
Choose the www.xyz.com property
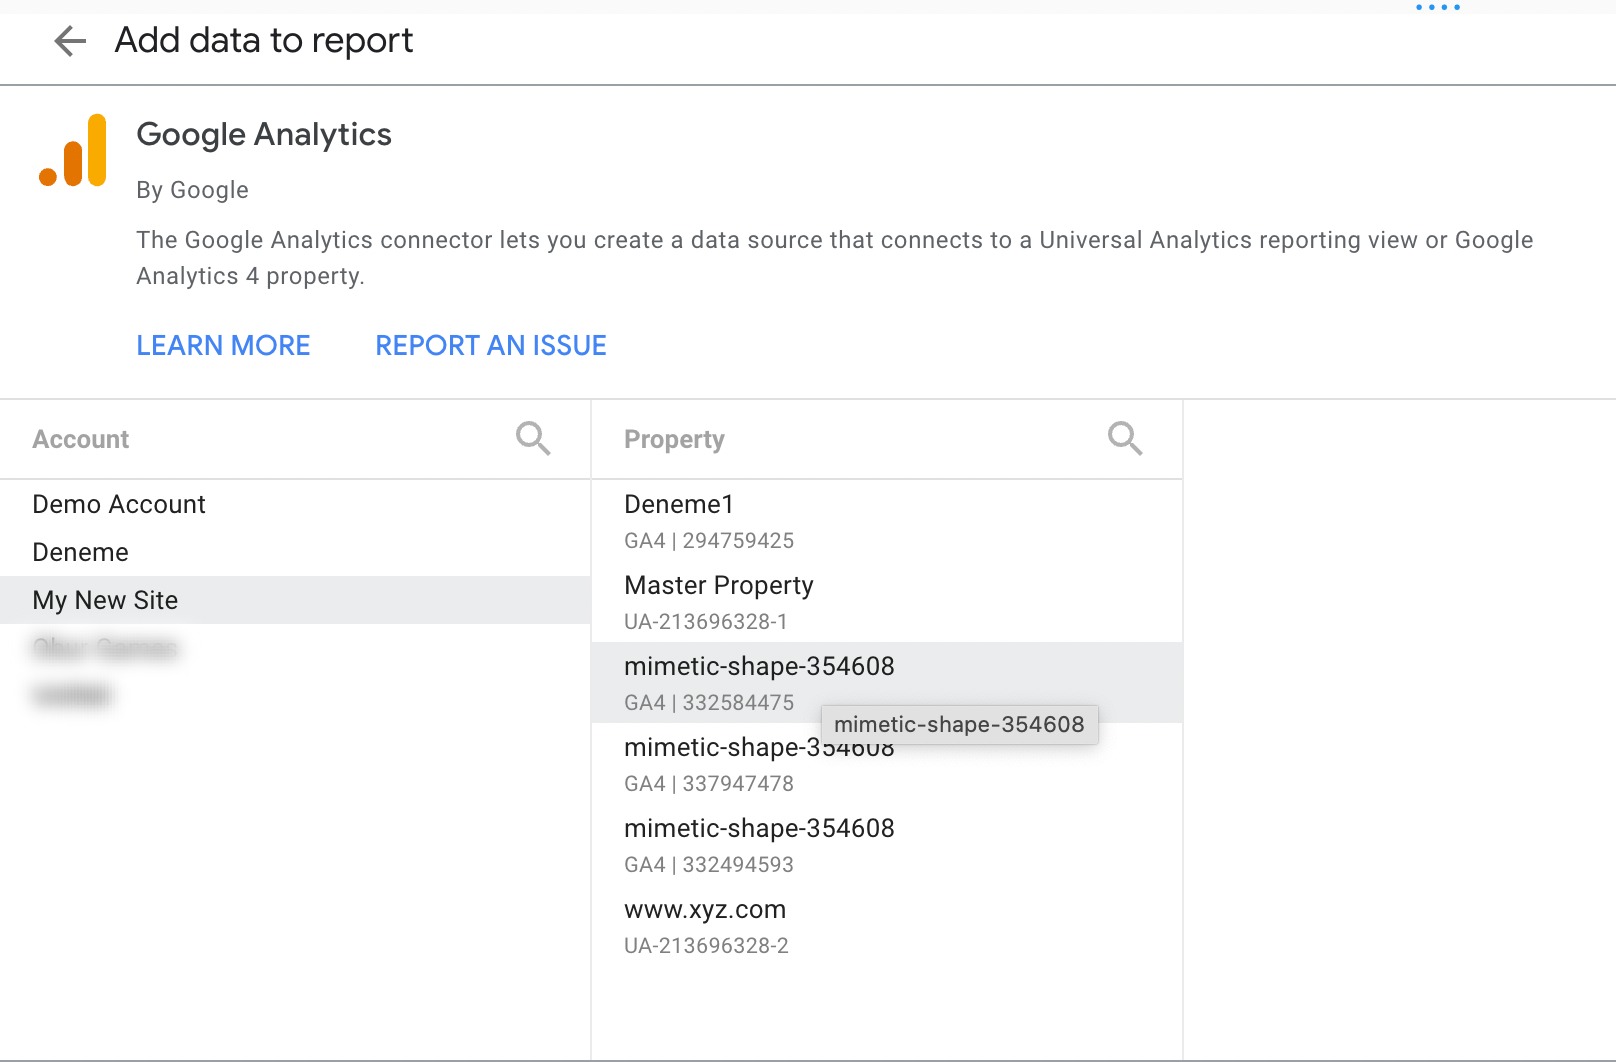pyautogui.click(x=887, y=926)
